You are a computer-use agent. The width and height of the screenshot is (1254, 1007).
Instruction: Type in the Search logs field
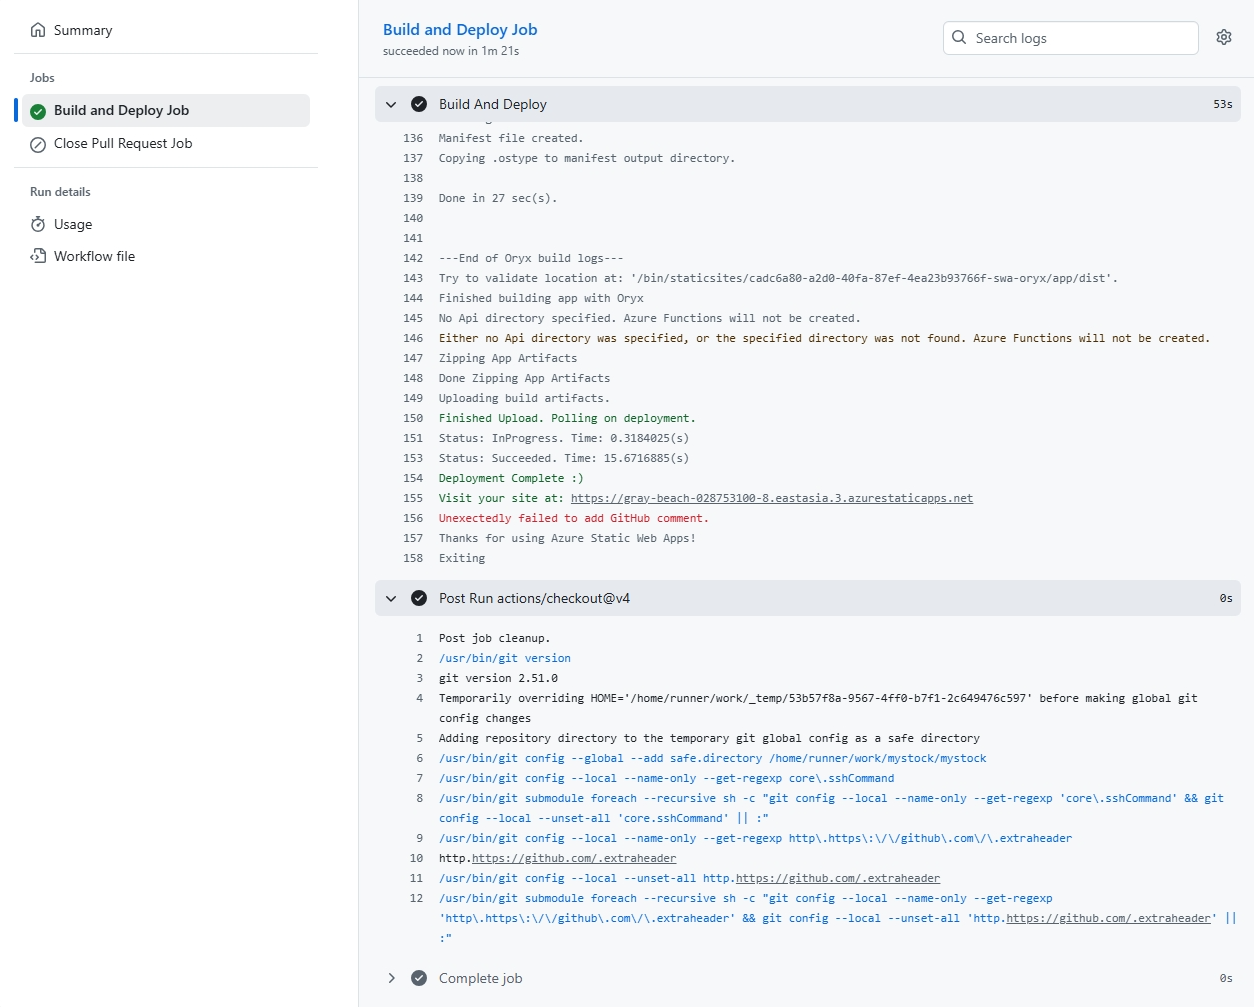[1082, 38]
